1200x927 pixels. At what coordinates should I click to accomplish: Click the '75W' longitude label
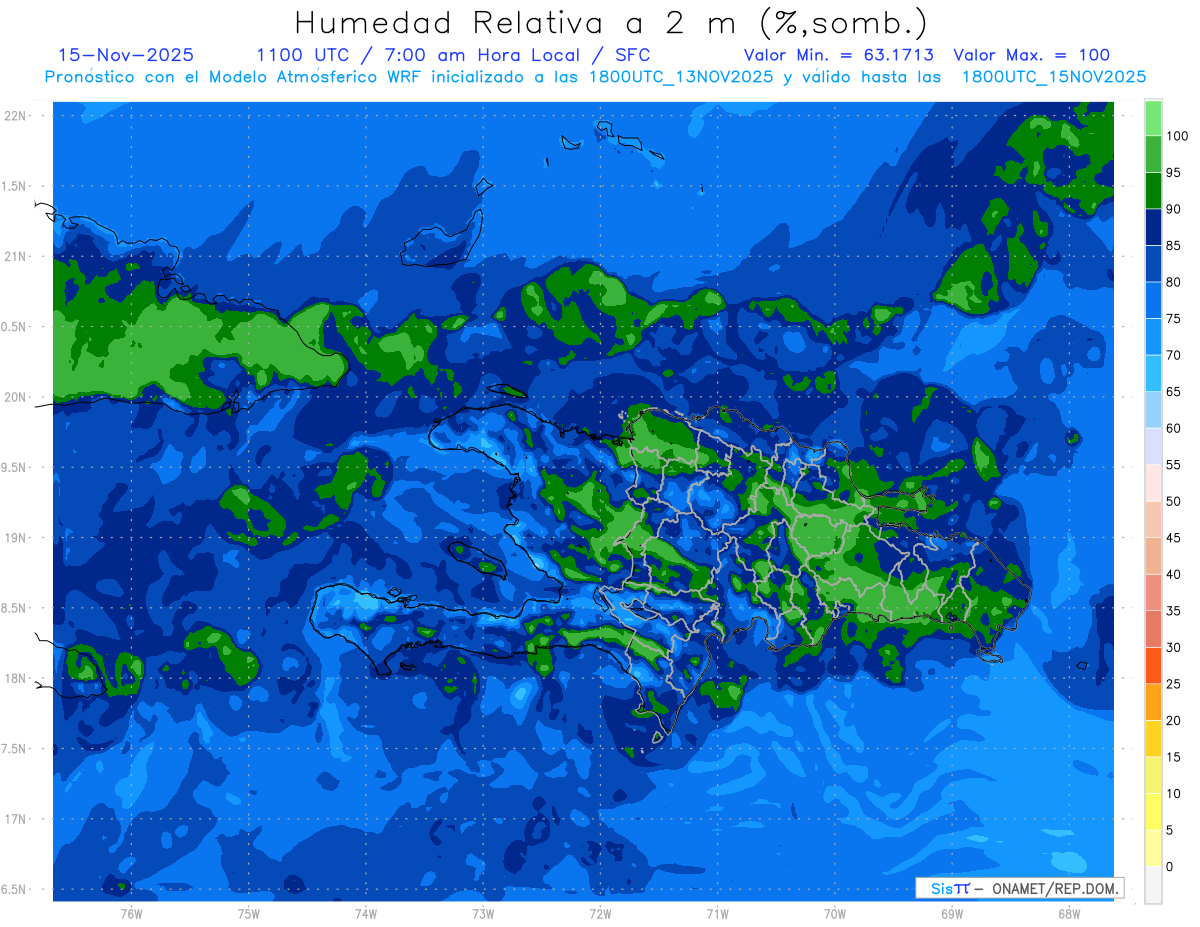248,913
